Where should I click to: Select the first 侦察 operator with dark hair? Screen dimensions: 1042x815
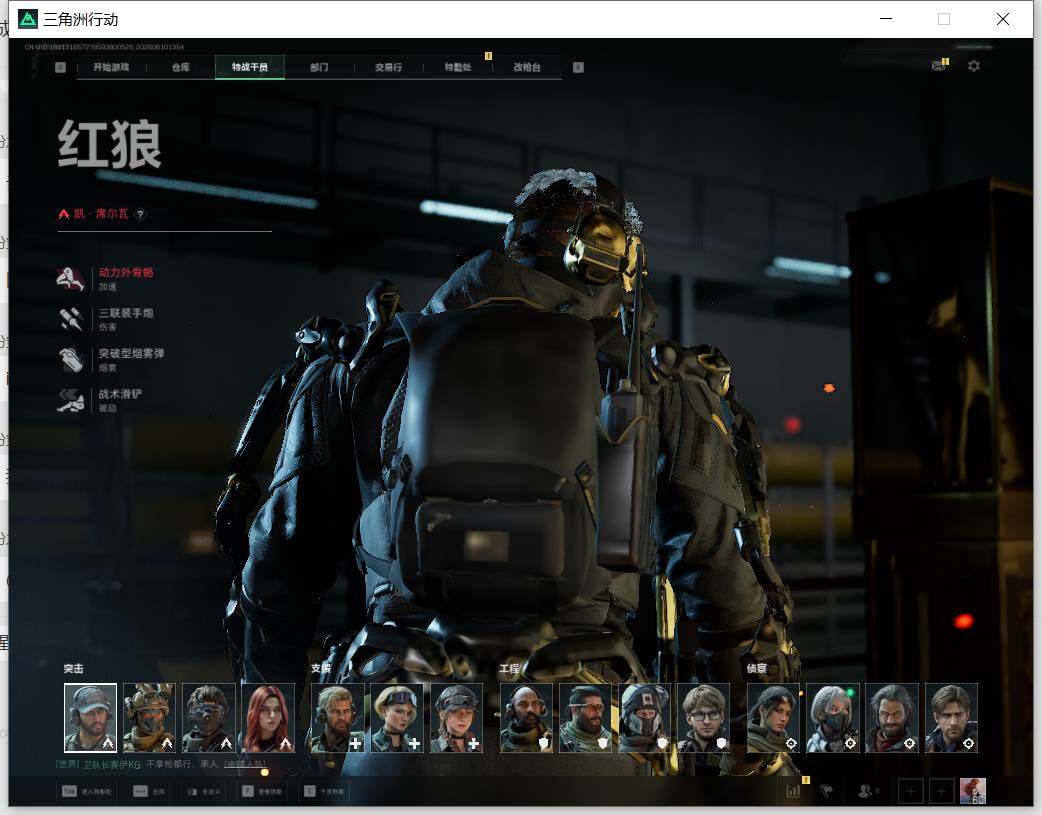click(x=774, y=718)
